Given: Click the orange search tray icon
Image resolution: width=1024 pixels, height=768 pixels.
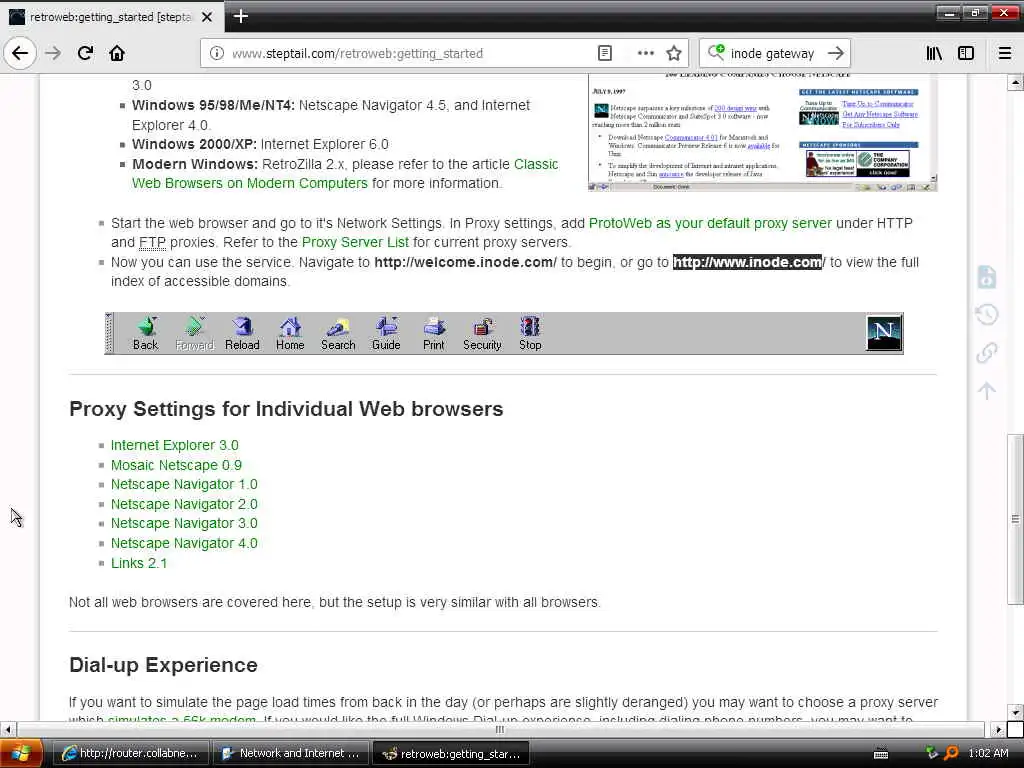Looking at the screenshot, I should tap(952, 753).
